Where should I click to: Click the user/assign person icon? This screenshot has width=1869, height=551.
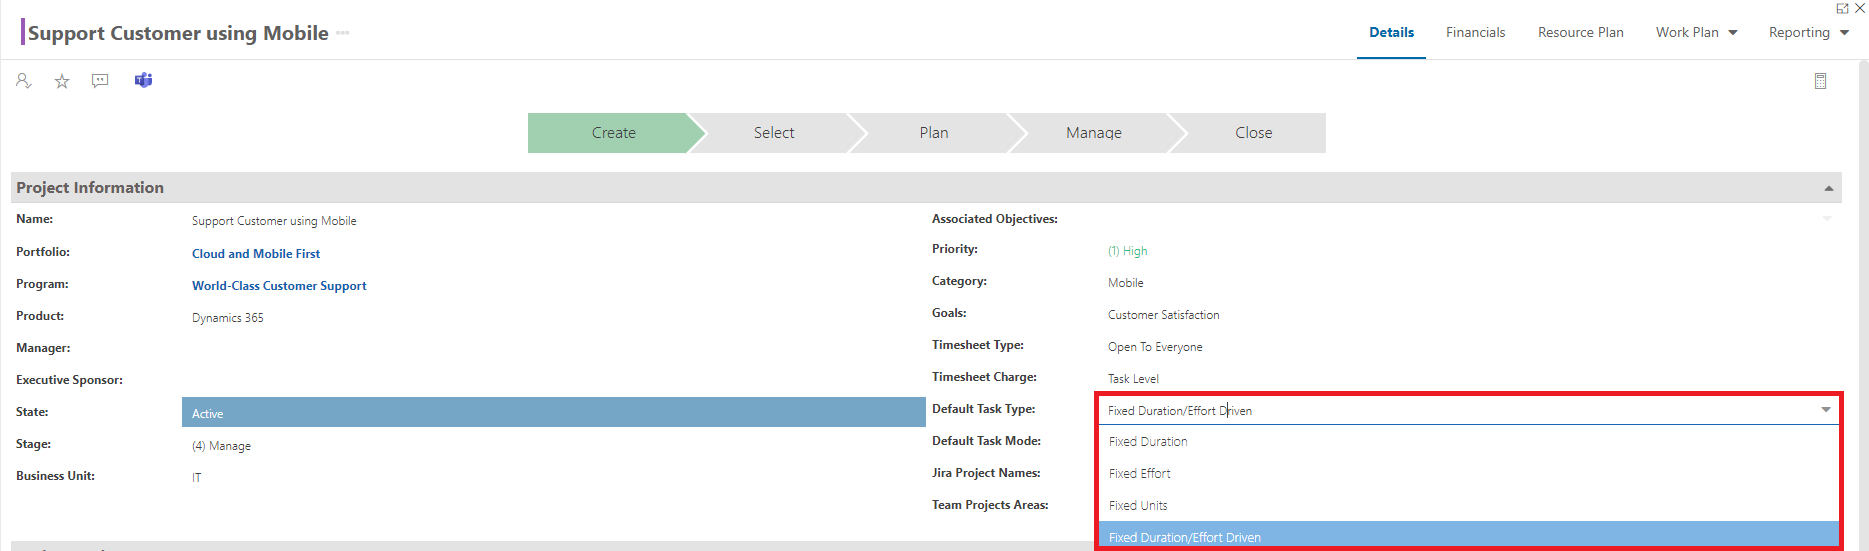point(24,81)
